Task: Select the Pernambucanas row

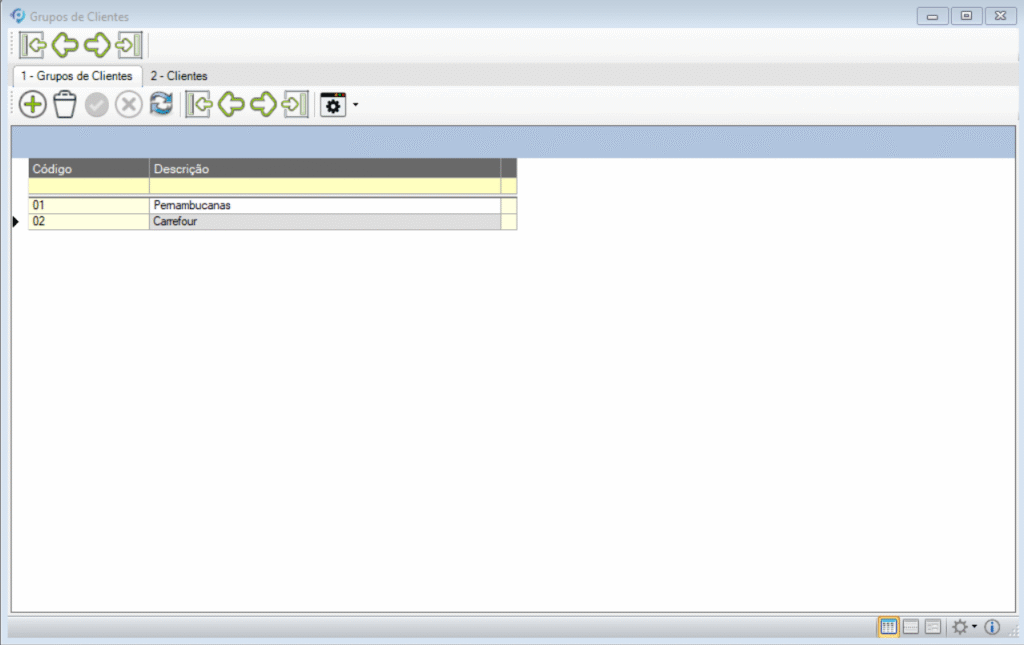Action: tap(324, 205)
